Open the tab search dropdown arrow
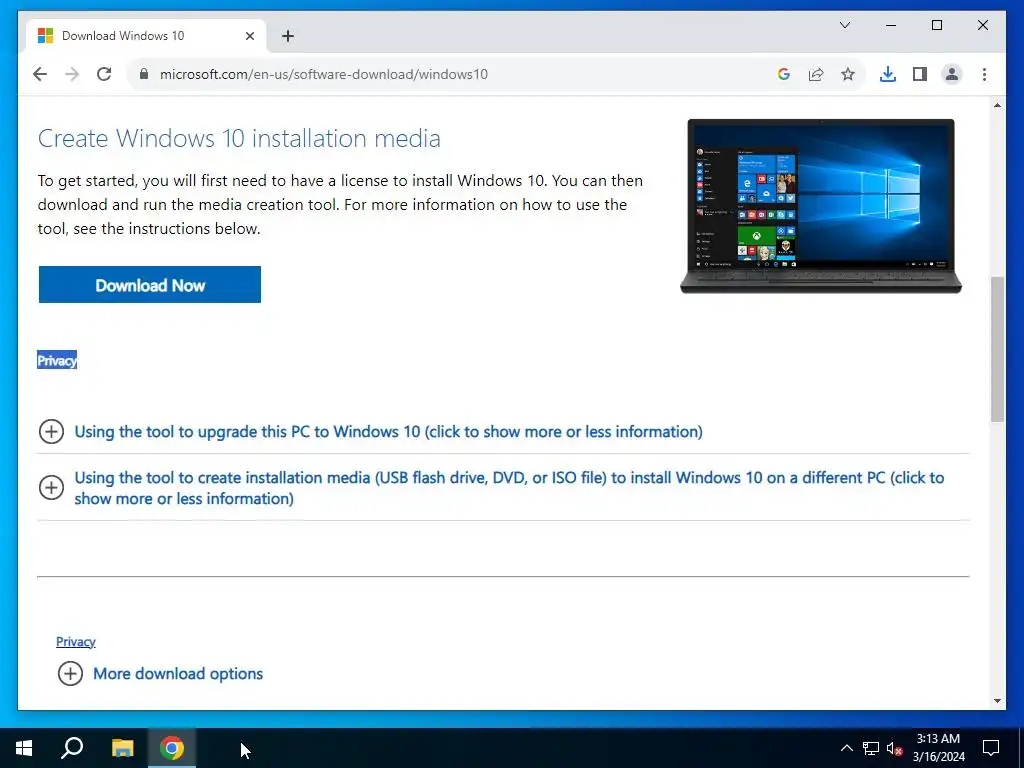Screen dimensions: 1024x768 tap(844, 25)
